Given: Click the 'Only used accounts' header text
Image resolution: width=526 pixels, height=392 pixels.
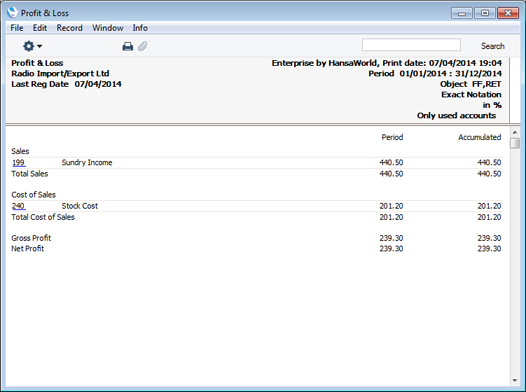Looking at the screenshot, I should [456, 115].
